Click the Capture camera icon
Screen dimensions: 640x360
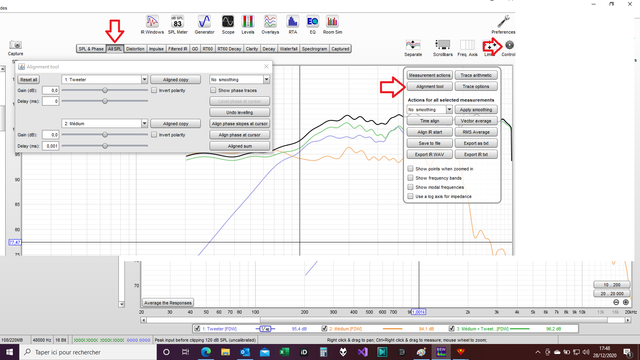coord(16,48)
